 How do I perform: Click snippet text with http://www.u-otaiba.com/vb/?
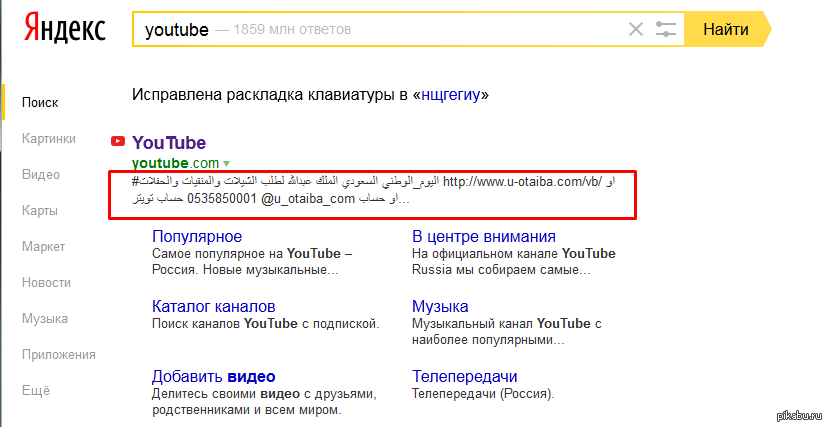(x=522, y=181)
